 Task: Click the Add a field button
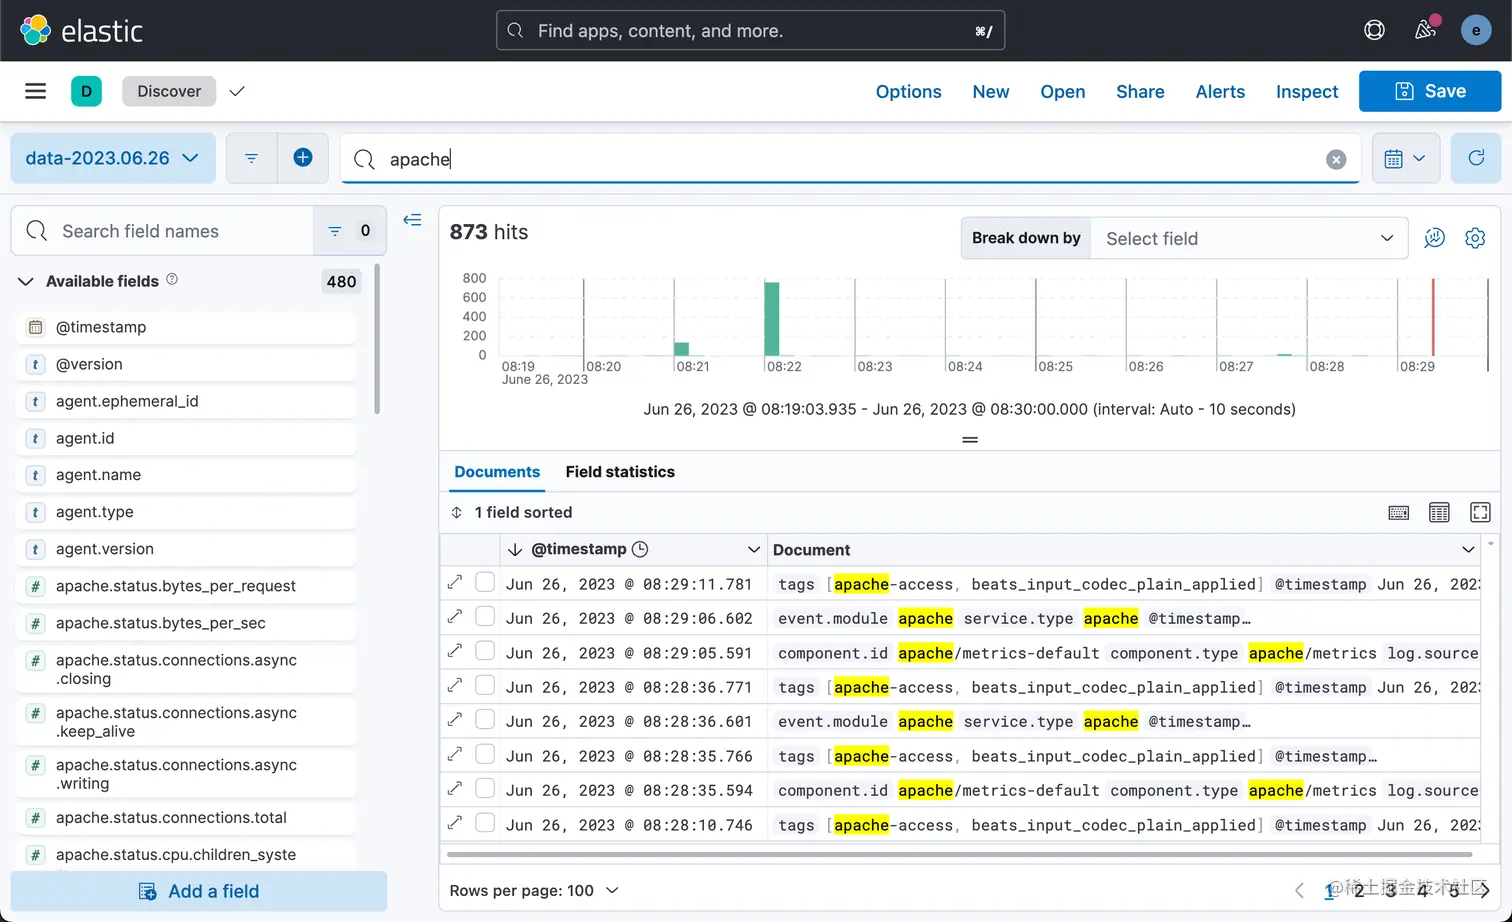click(199, 891)
